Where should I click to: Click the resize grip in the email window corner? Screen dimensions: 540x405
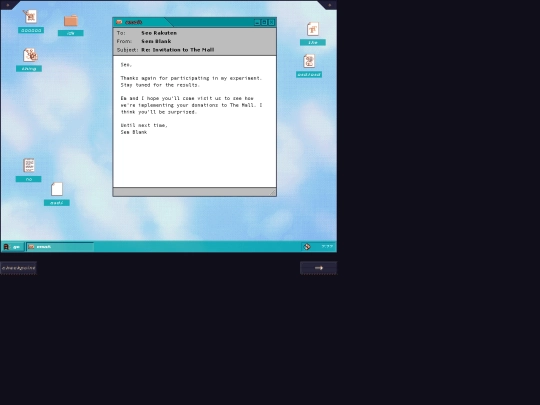click(272, 192)
